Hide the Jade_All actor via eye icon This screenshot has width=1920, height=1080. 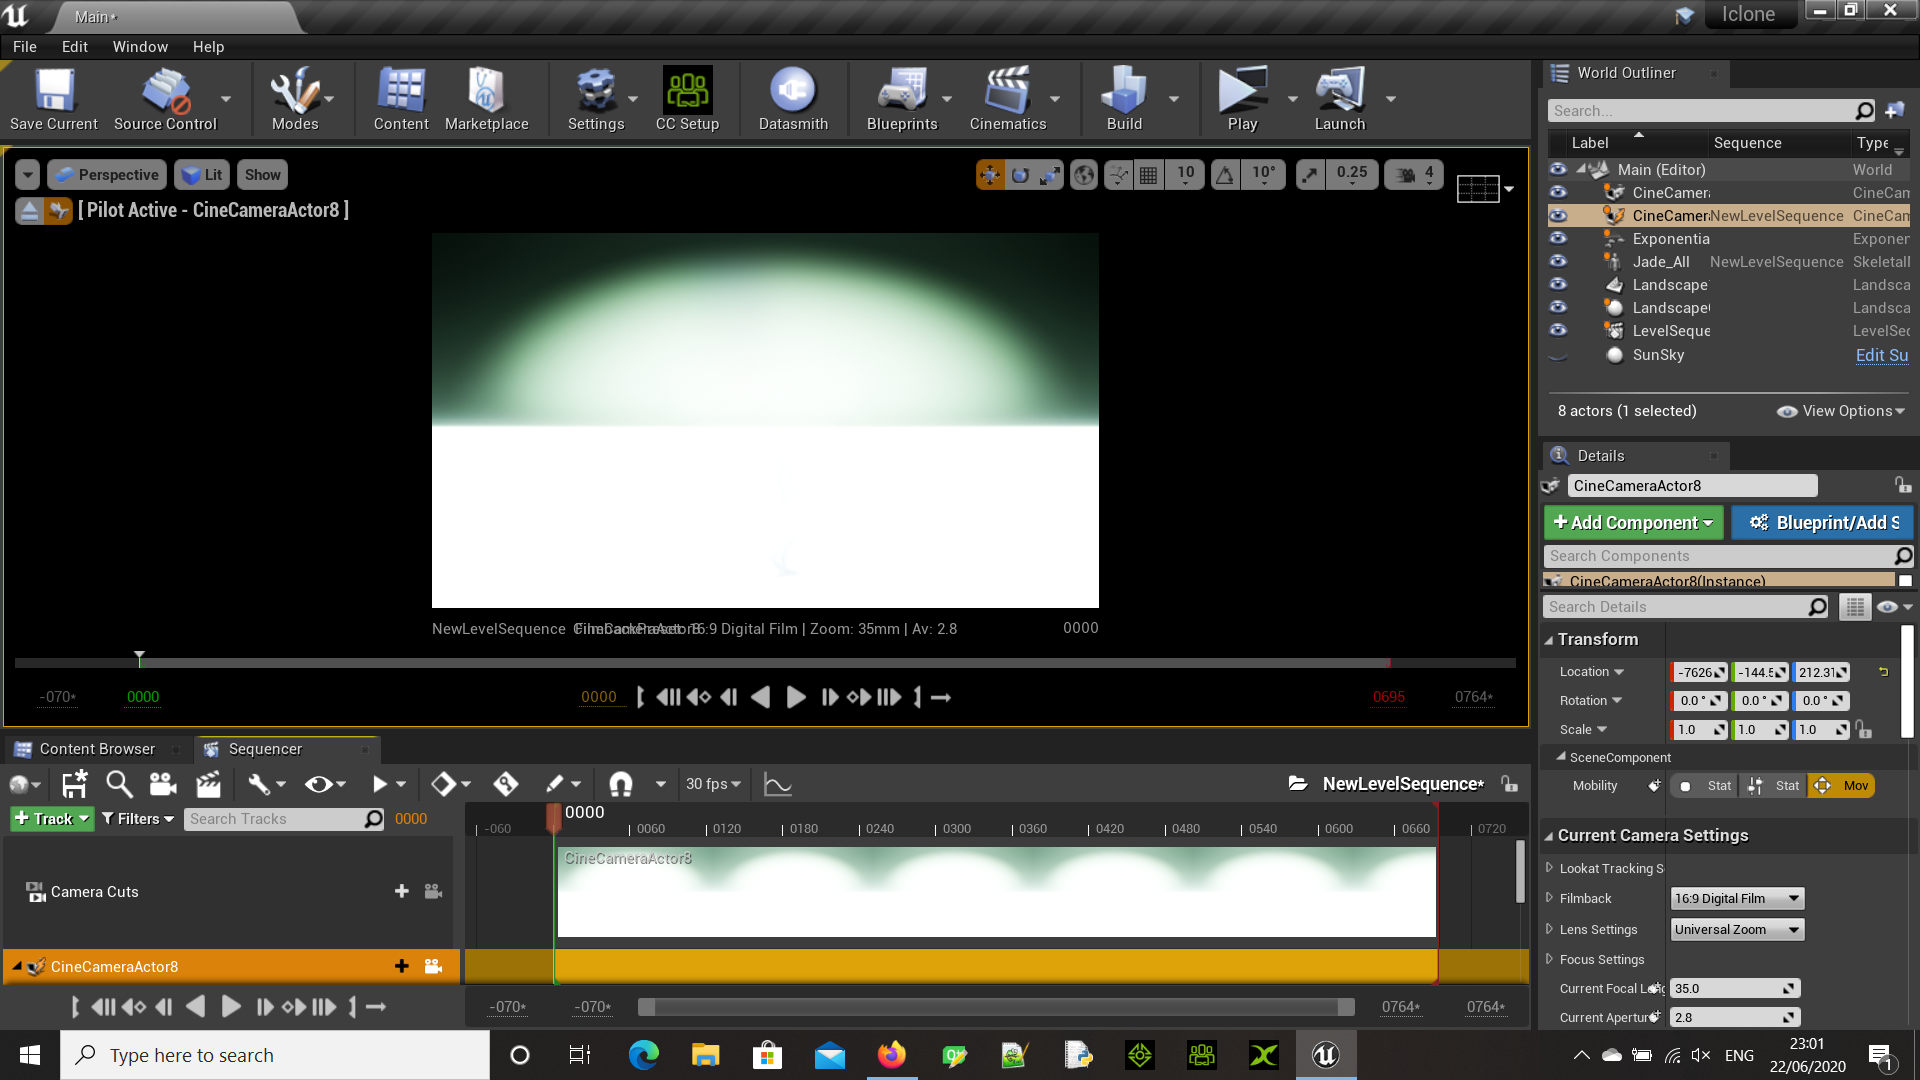coord(1558,261)
